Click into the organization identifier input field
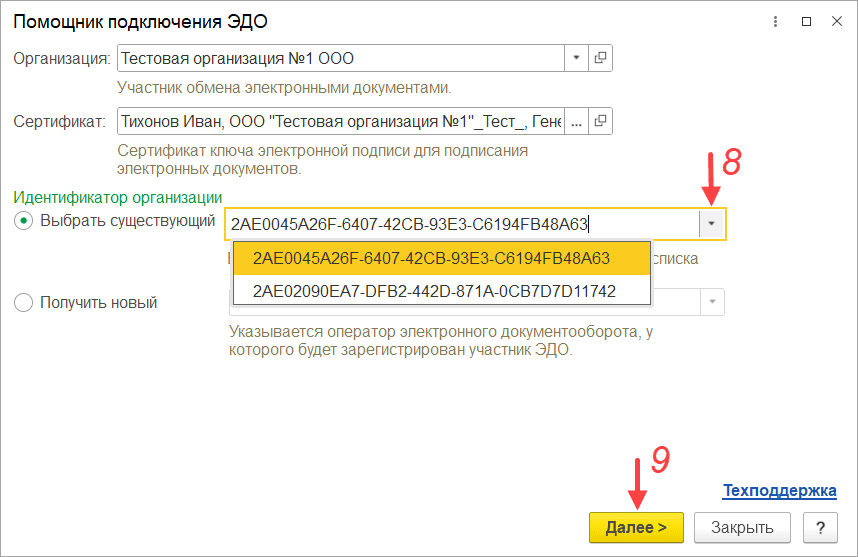The height and width of the screenshot is (557, 858). pos(460,224)
